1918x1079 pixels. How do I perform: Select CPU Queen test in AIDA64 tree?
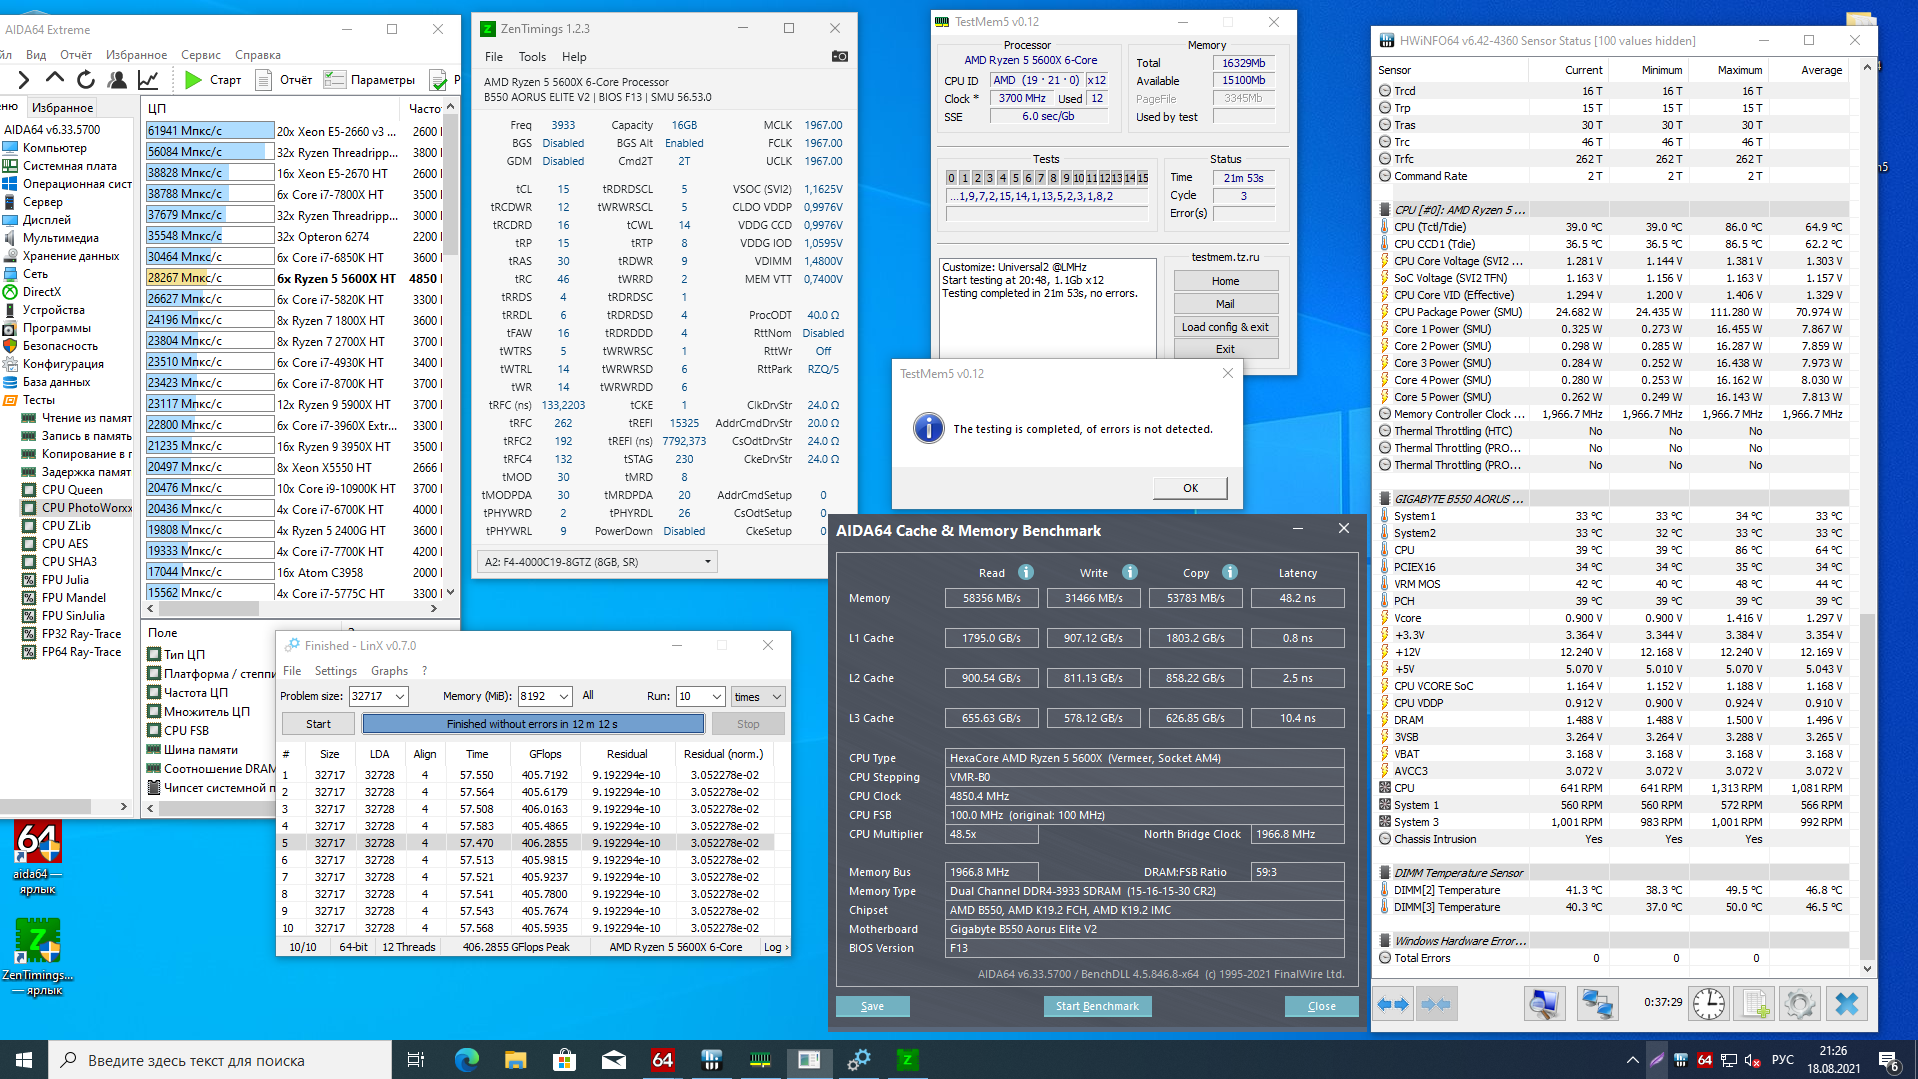pyautogui.click(x=72, y=490)
